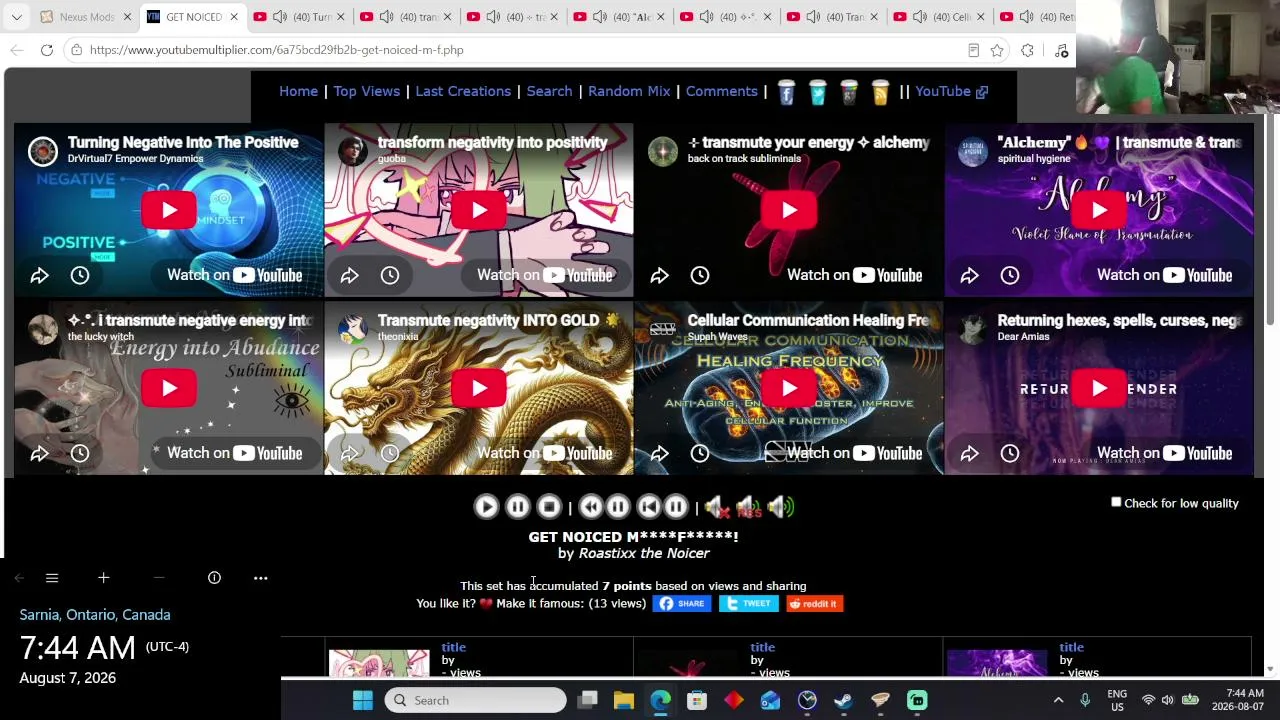Share the Turning Negative Into The Positive video
Viewport: 1280px width, 720px height.
pyautogui.click(x=39, y=275)
